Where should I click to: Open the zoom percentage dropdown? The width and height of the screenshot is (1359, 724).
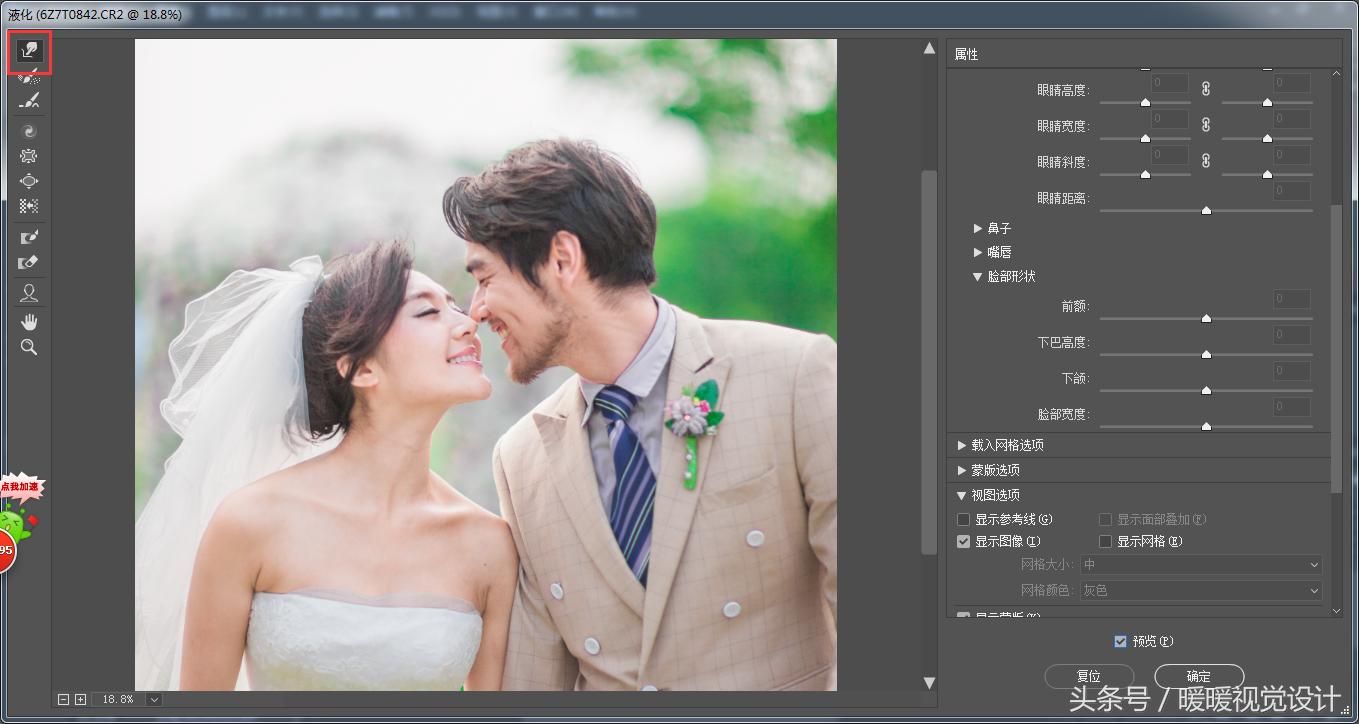point(154,700)
